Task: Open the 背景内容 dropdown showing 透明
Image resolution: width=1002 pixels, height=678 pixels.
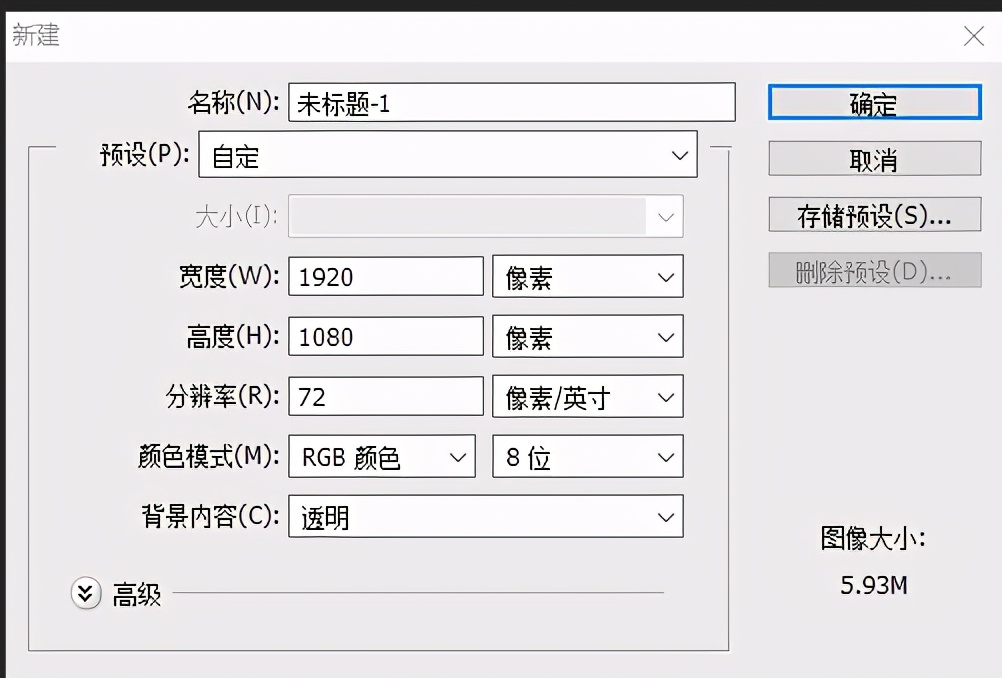Action: click(x=486, y=516)
